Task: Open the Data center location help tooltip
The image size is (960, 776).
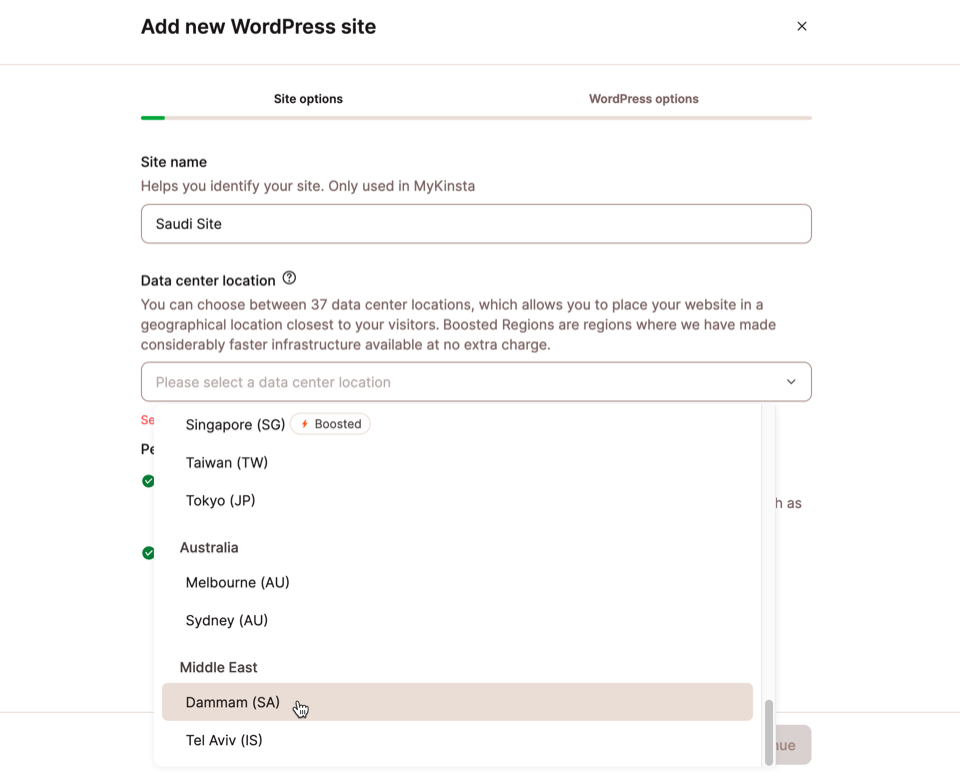Action: tap(289, 278)
